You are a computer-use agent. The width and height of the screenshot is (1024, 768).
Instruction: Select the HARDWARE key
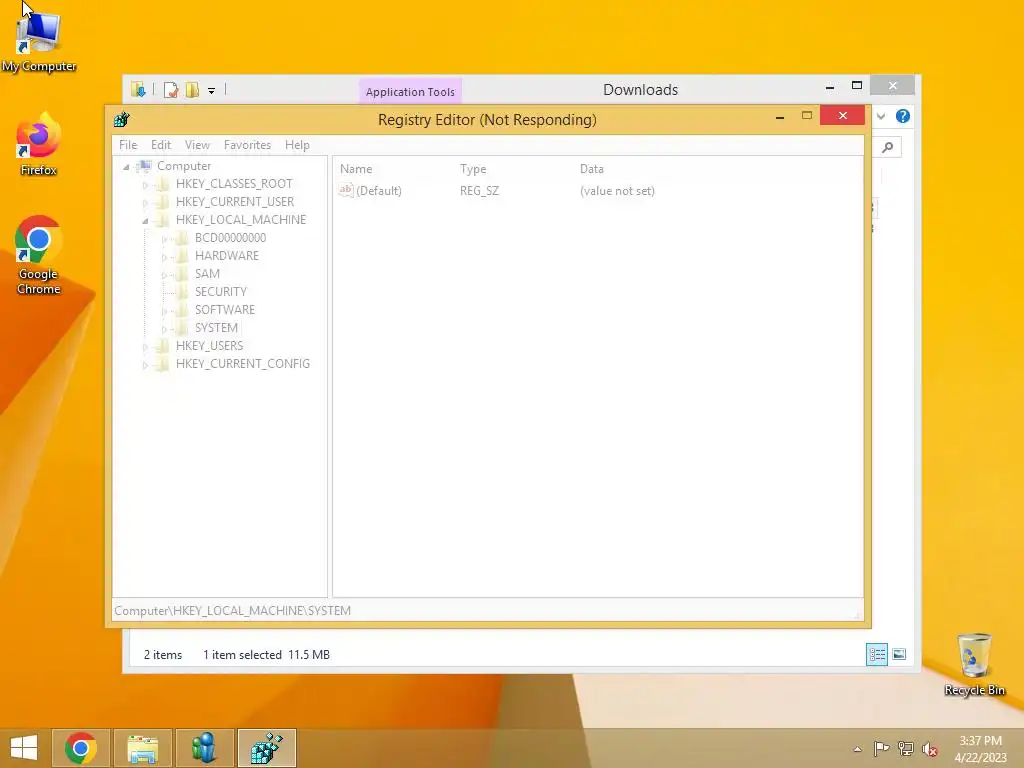(227, 255)
